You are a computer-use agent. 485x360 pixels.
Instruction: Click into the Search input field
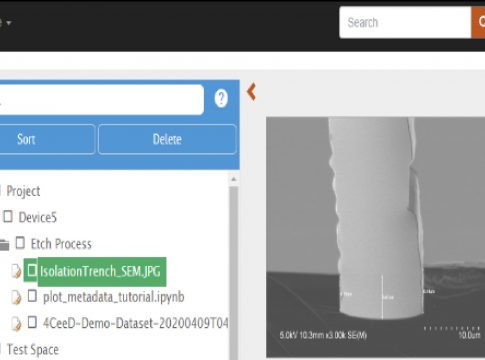405,22
